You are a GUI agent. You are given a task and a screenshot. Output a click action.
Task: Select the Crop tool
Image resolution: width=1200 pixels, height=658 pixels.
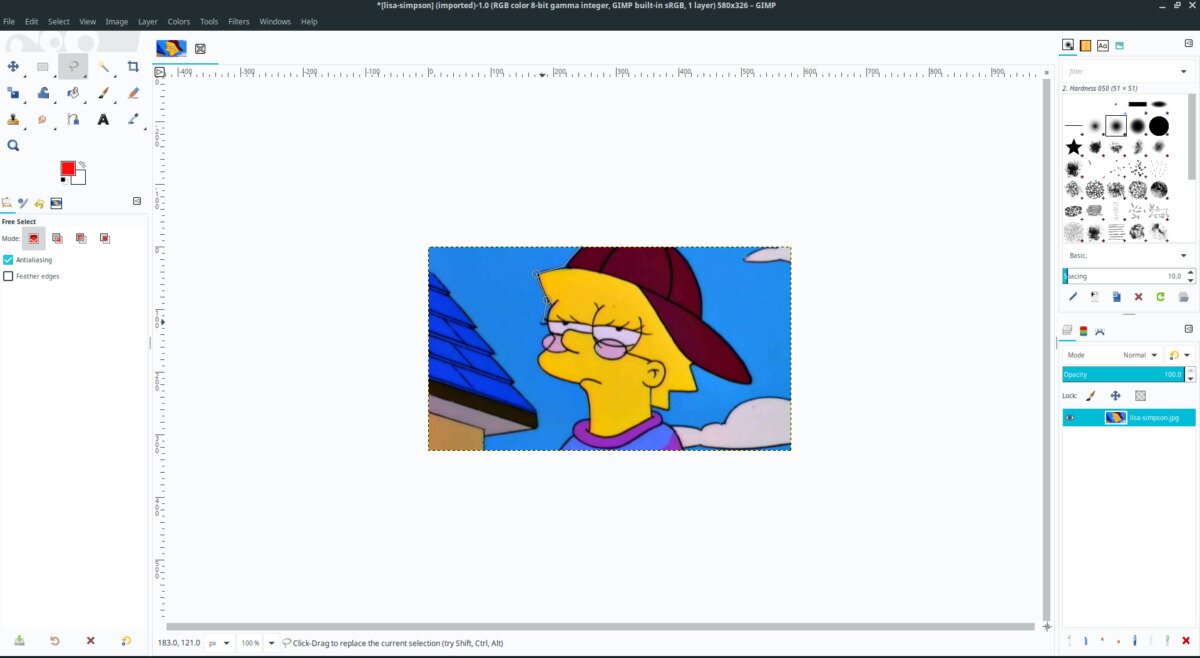pyautogui.click(x=133, y=67)
